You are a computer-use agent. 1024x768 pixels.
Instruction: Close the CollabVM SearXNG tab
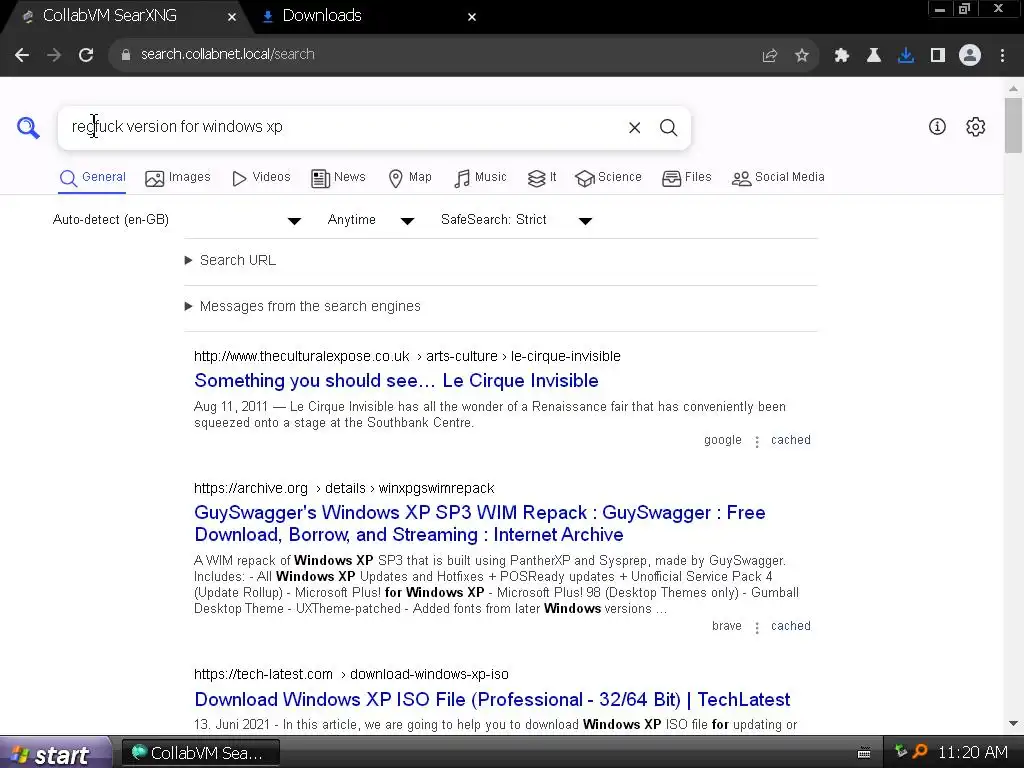tap(232, 17)
